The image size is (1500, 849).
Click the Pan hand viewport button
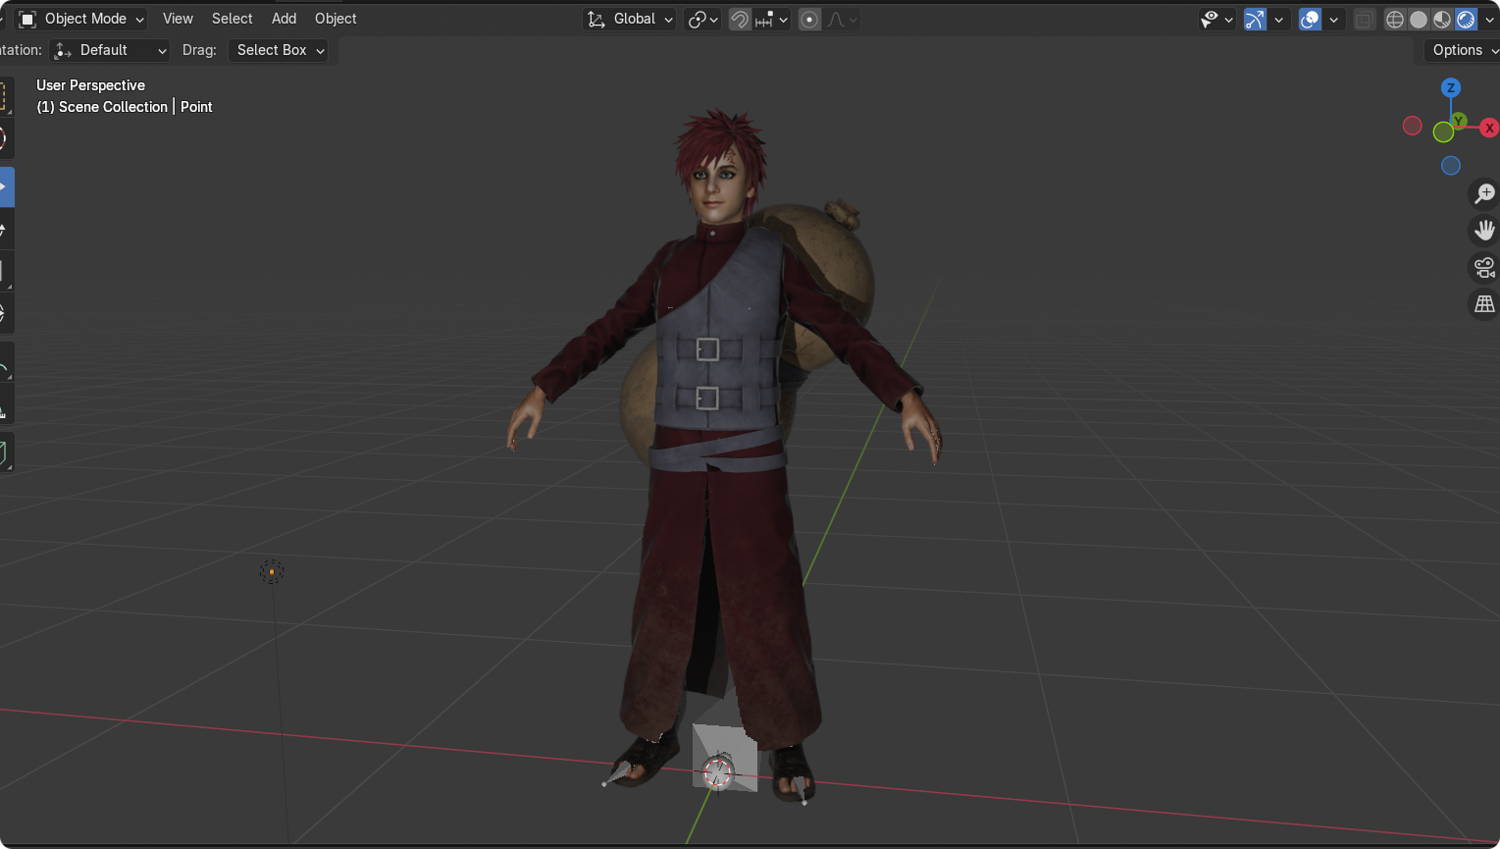click(x=1484, y=230)
